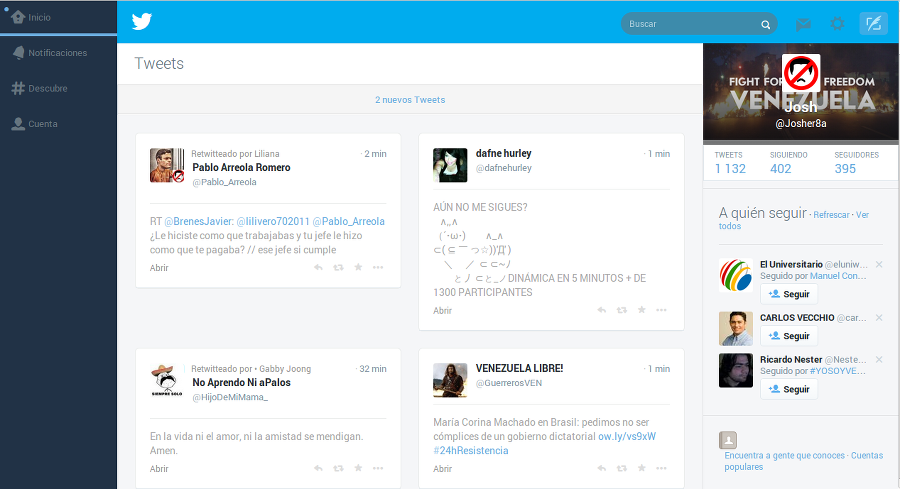This screenshot has height=489, width=900.
Task: Dismiss CARLOS VECCHIO suggestion
Action: [x=879, y=317]
